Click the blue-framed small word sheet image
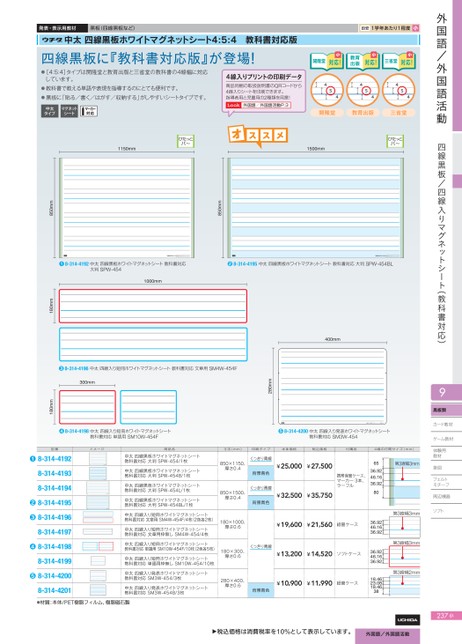Screen dimensions: 462x644 (x=148, y=407)
